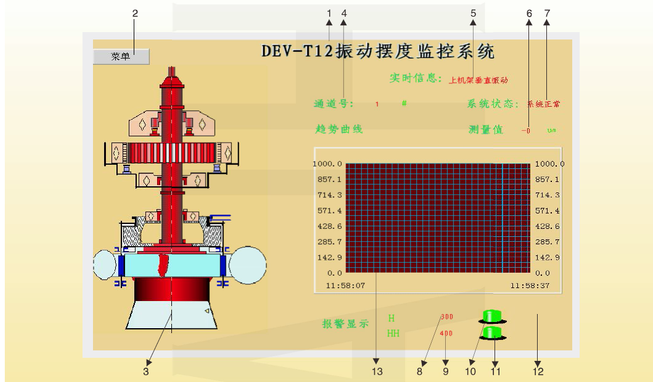
Task: Click the 上机架垂直振动 real-time info text
Action: [479, 80]
